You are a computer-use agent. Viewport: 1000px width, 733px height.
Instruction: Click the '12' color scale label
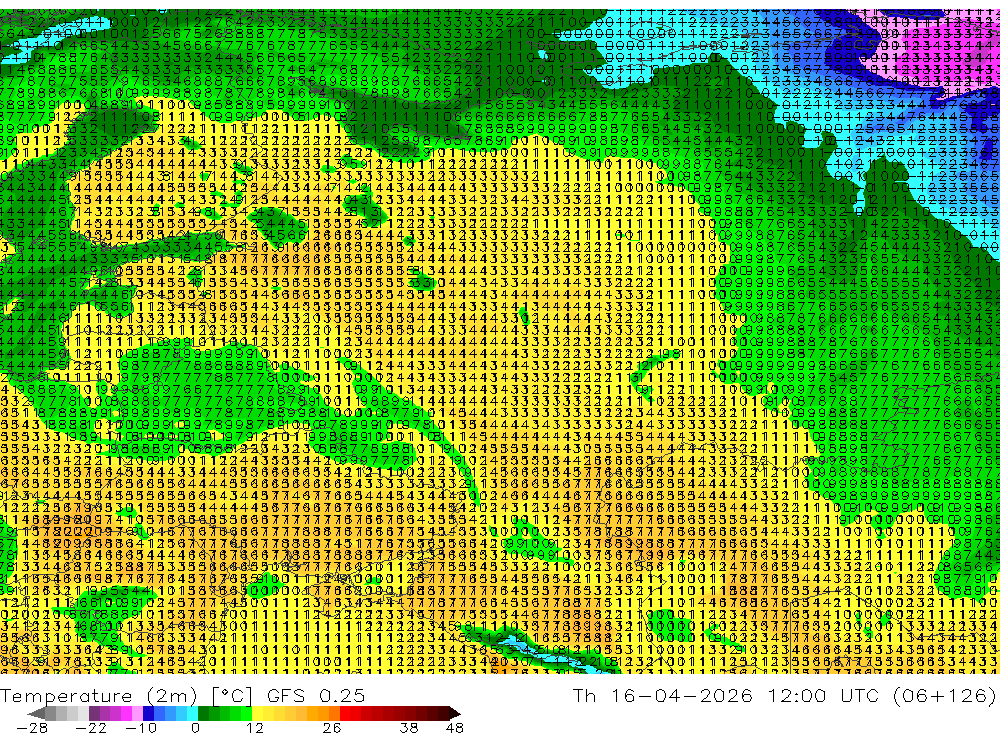(255, 728)
